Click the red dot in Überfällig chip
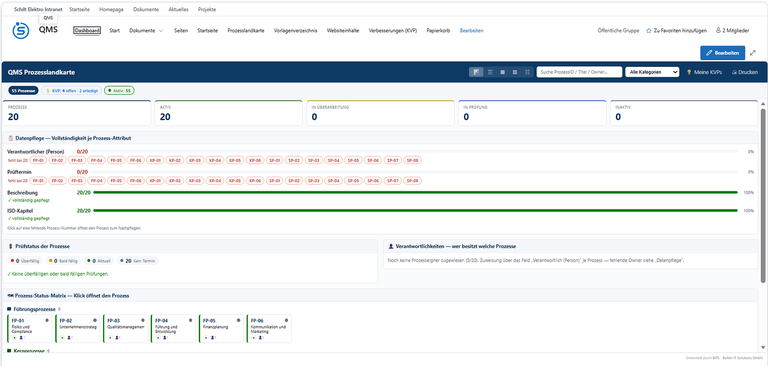The image size is (768, 366). click(x=12, y=261)
